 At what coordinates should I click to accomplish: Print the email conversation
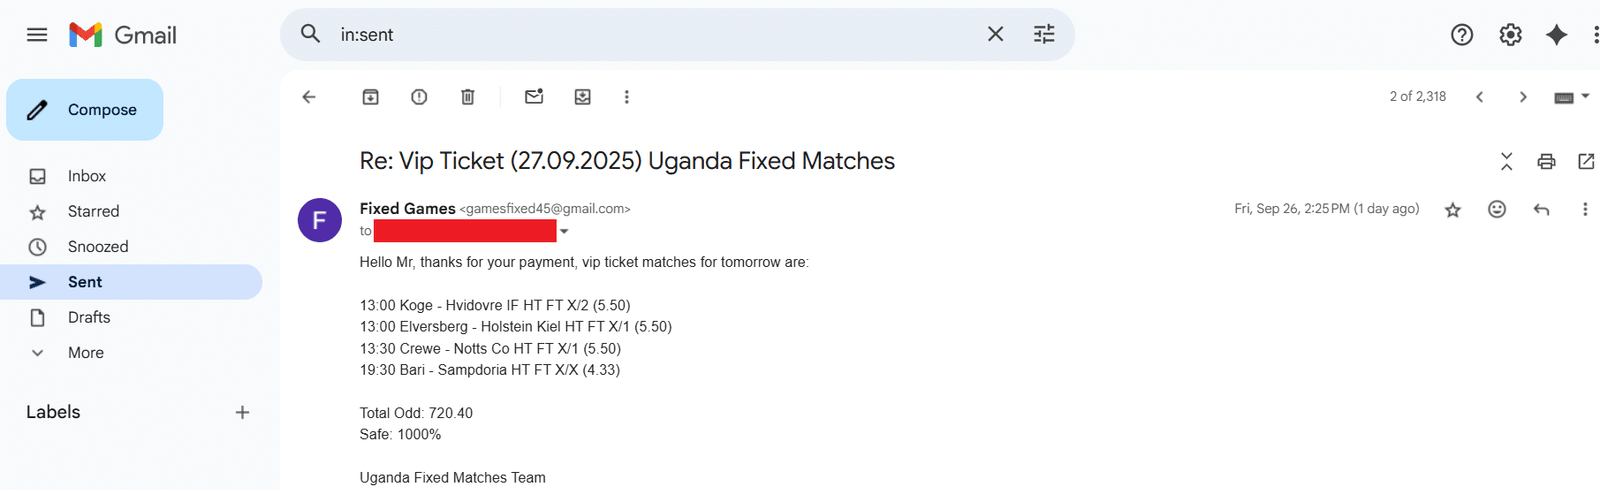tap(1546, 161)
